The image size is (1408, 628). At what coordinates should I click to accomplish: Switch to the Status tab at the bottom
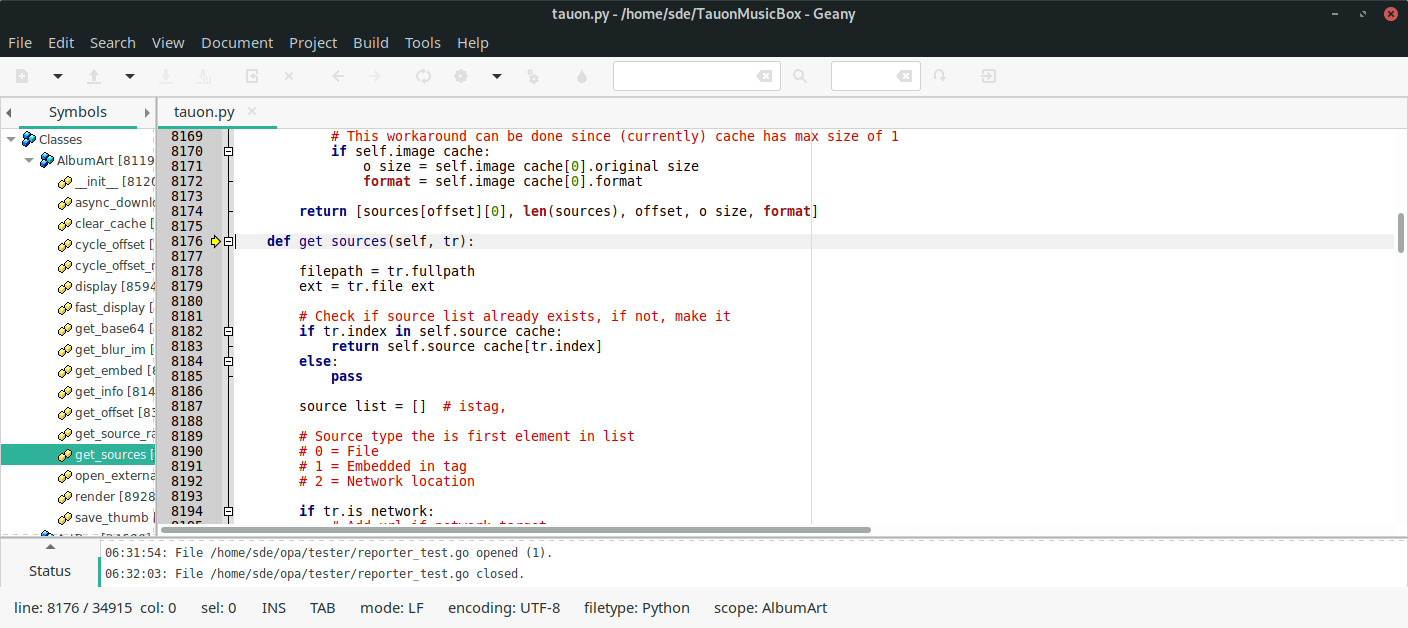tap(50, 571)
